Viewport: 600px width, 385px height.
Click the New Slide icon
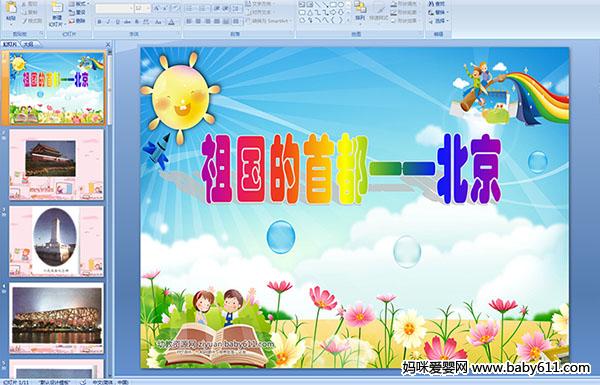57,8
